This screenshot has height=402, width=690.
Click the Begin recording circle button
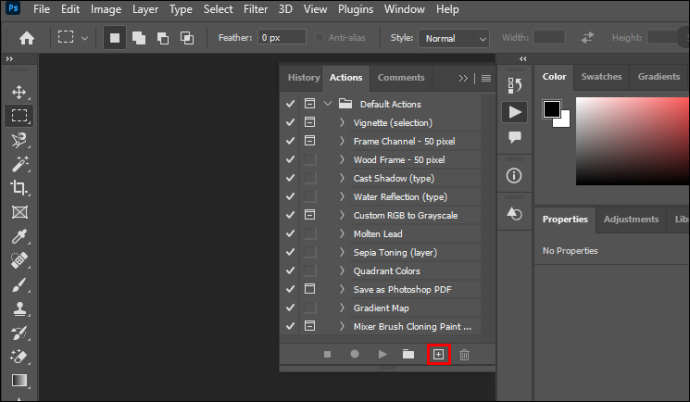coord(355,354)
